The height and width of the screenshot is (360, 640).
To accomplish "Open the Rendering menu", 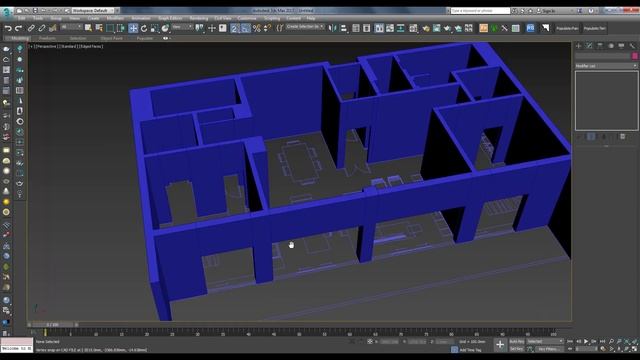I will (x=199, y=18).
